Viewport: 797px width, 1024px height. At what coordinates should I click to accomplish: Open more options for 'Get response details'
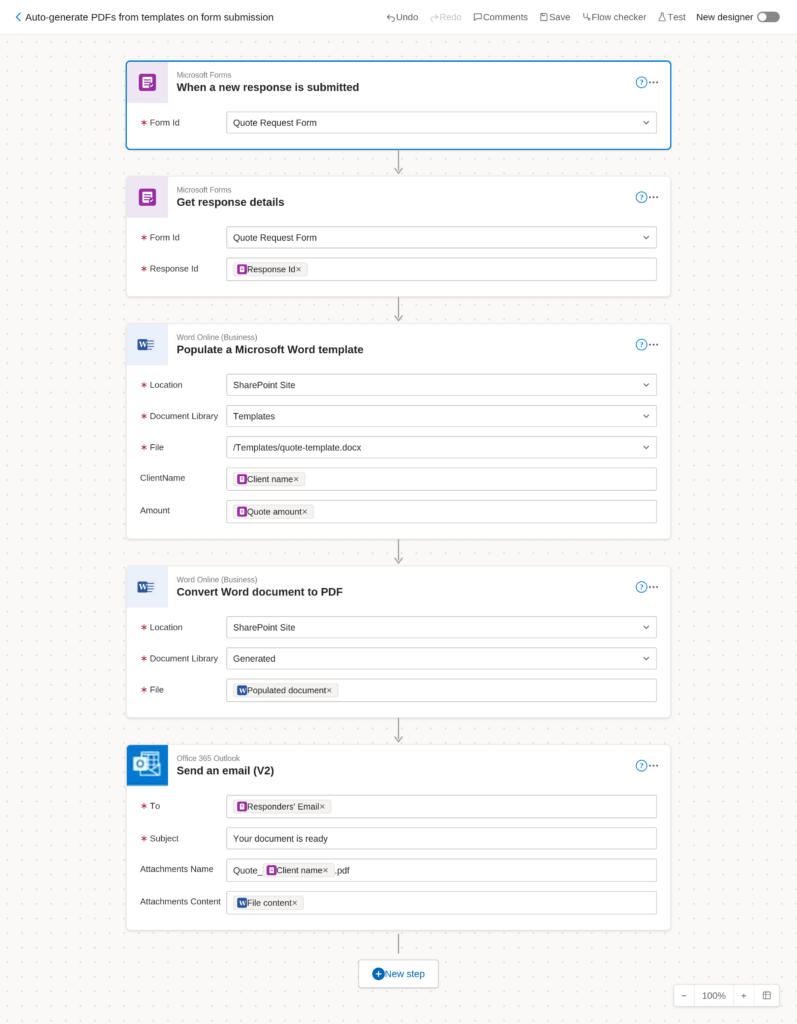coord(654,197)
